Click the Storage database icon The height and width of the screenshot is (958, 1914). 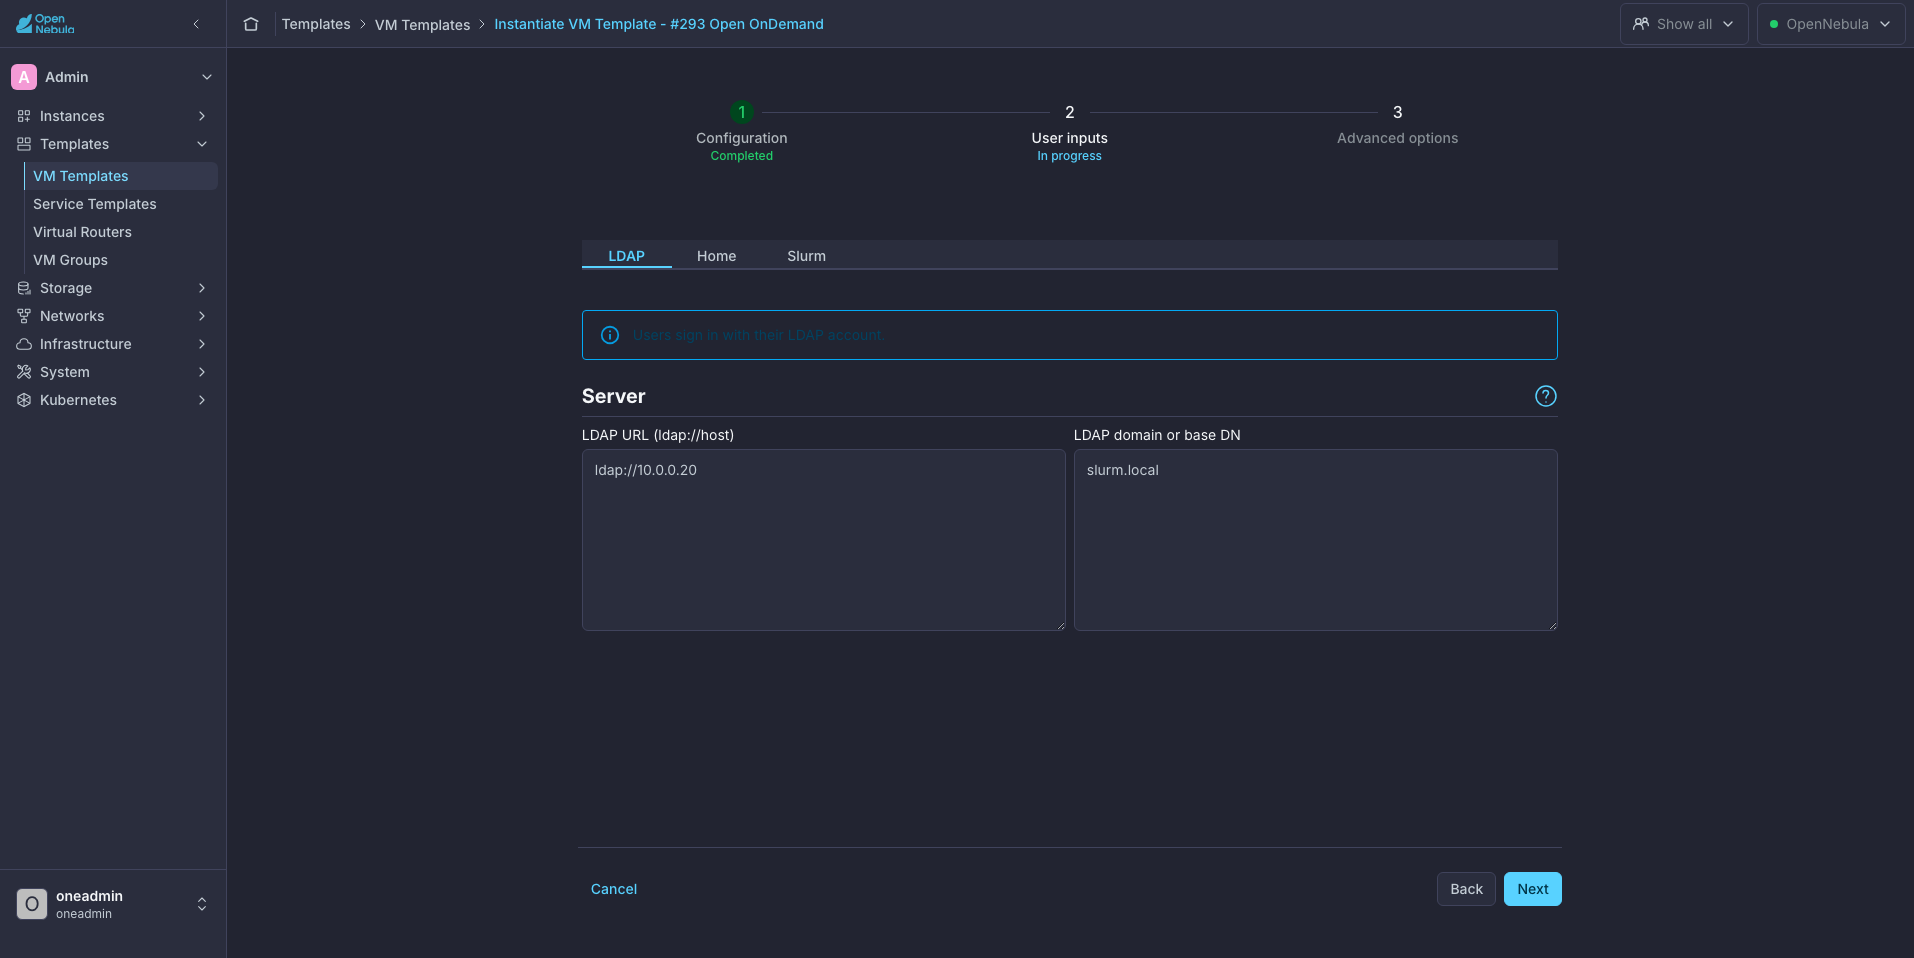pyautogui.click(x=24, y=288)
